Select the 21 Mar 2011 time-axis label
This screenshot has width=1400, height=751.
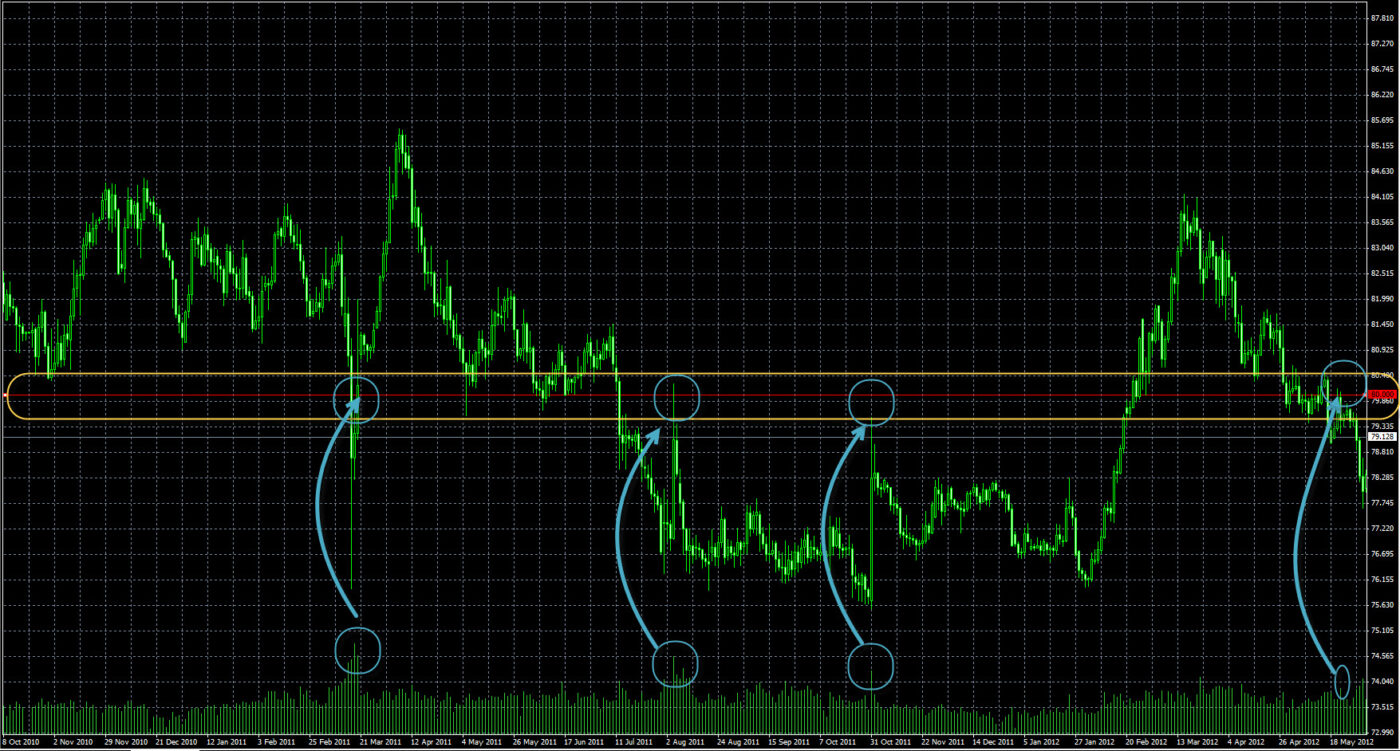[x=381, y=743]
